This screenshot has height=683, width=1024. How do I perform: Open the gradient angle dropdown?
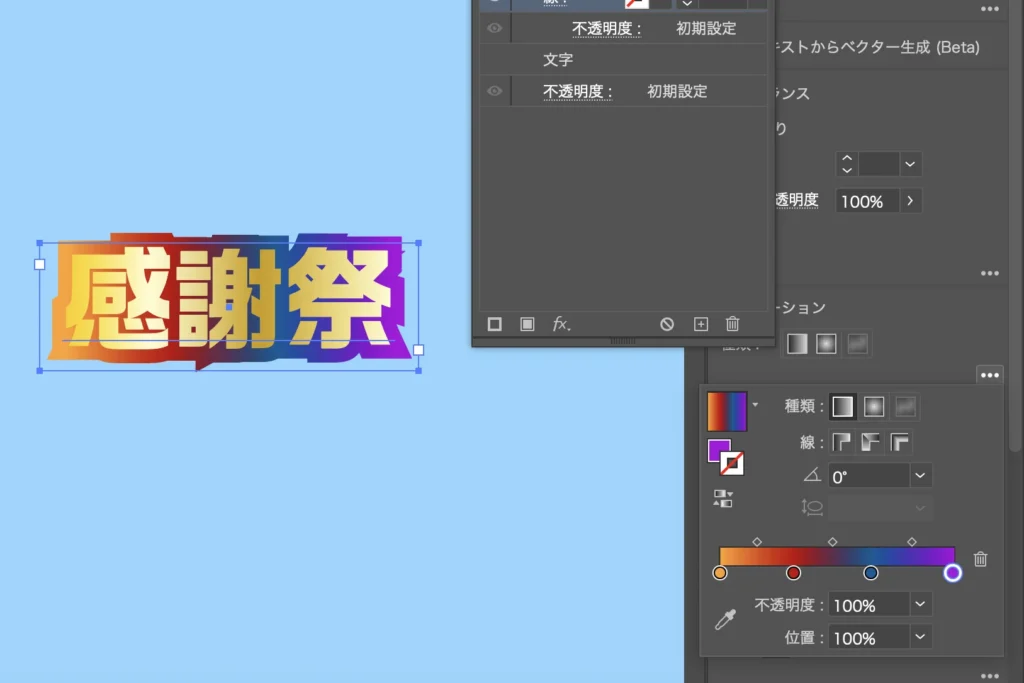[x=921, y=477]
